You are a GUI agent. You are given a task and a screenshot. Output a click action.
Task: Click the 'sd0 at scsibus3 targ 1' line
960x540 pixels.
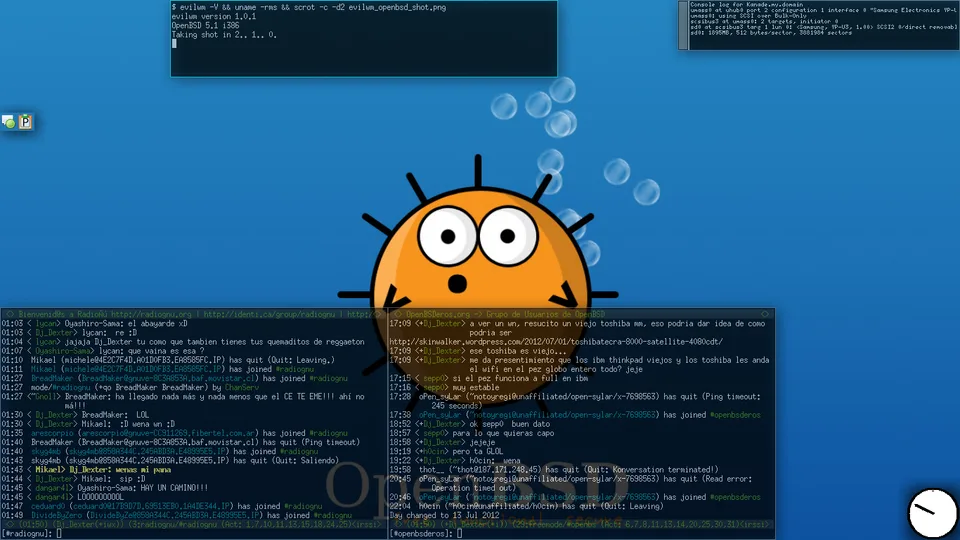[x=824, y=27]
